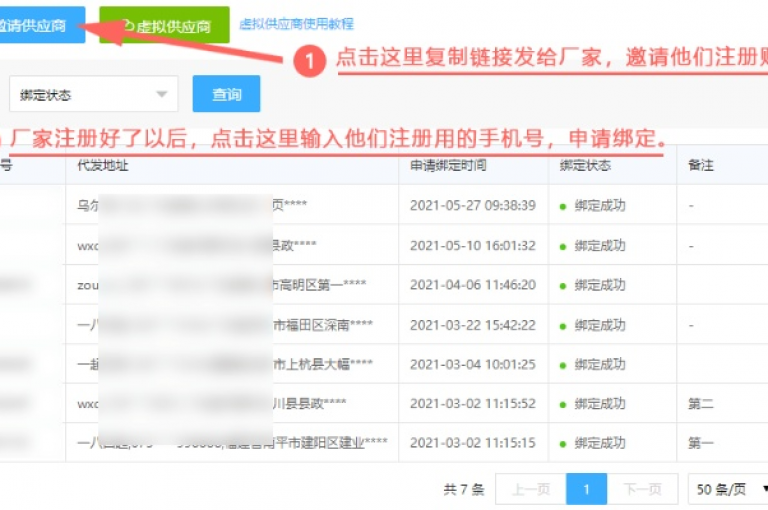Click the 共 7 条 total count text
Screen dimensions: 768x510
(464, 489)
